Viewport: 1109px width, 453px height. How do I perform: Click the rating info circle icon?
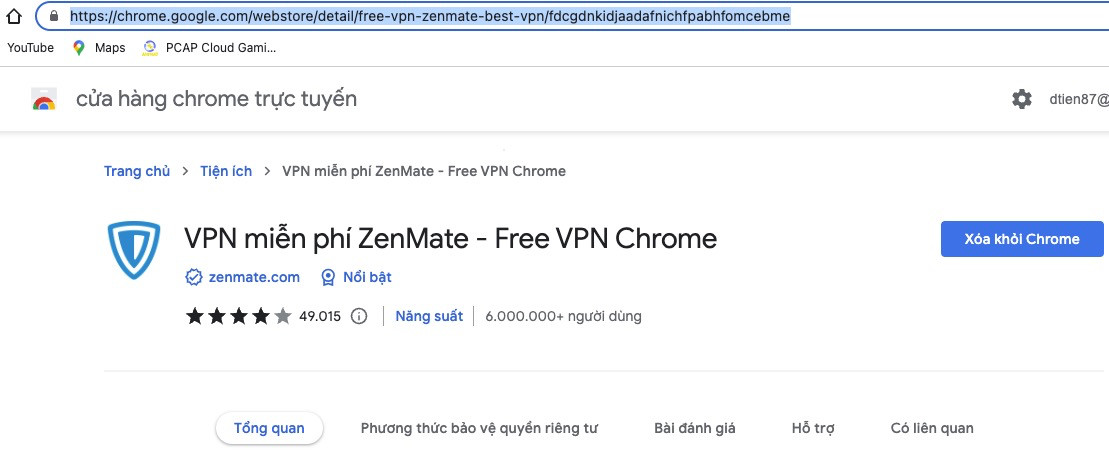[359, 316]
